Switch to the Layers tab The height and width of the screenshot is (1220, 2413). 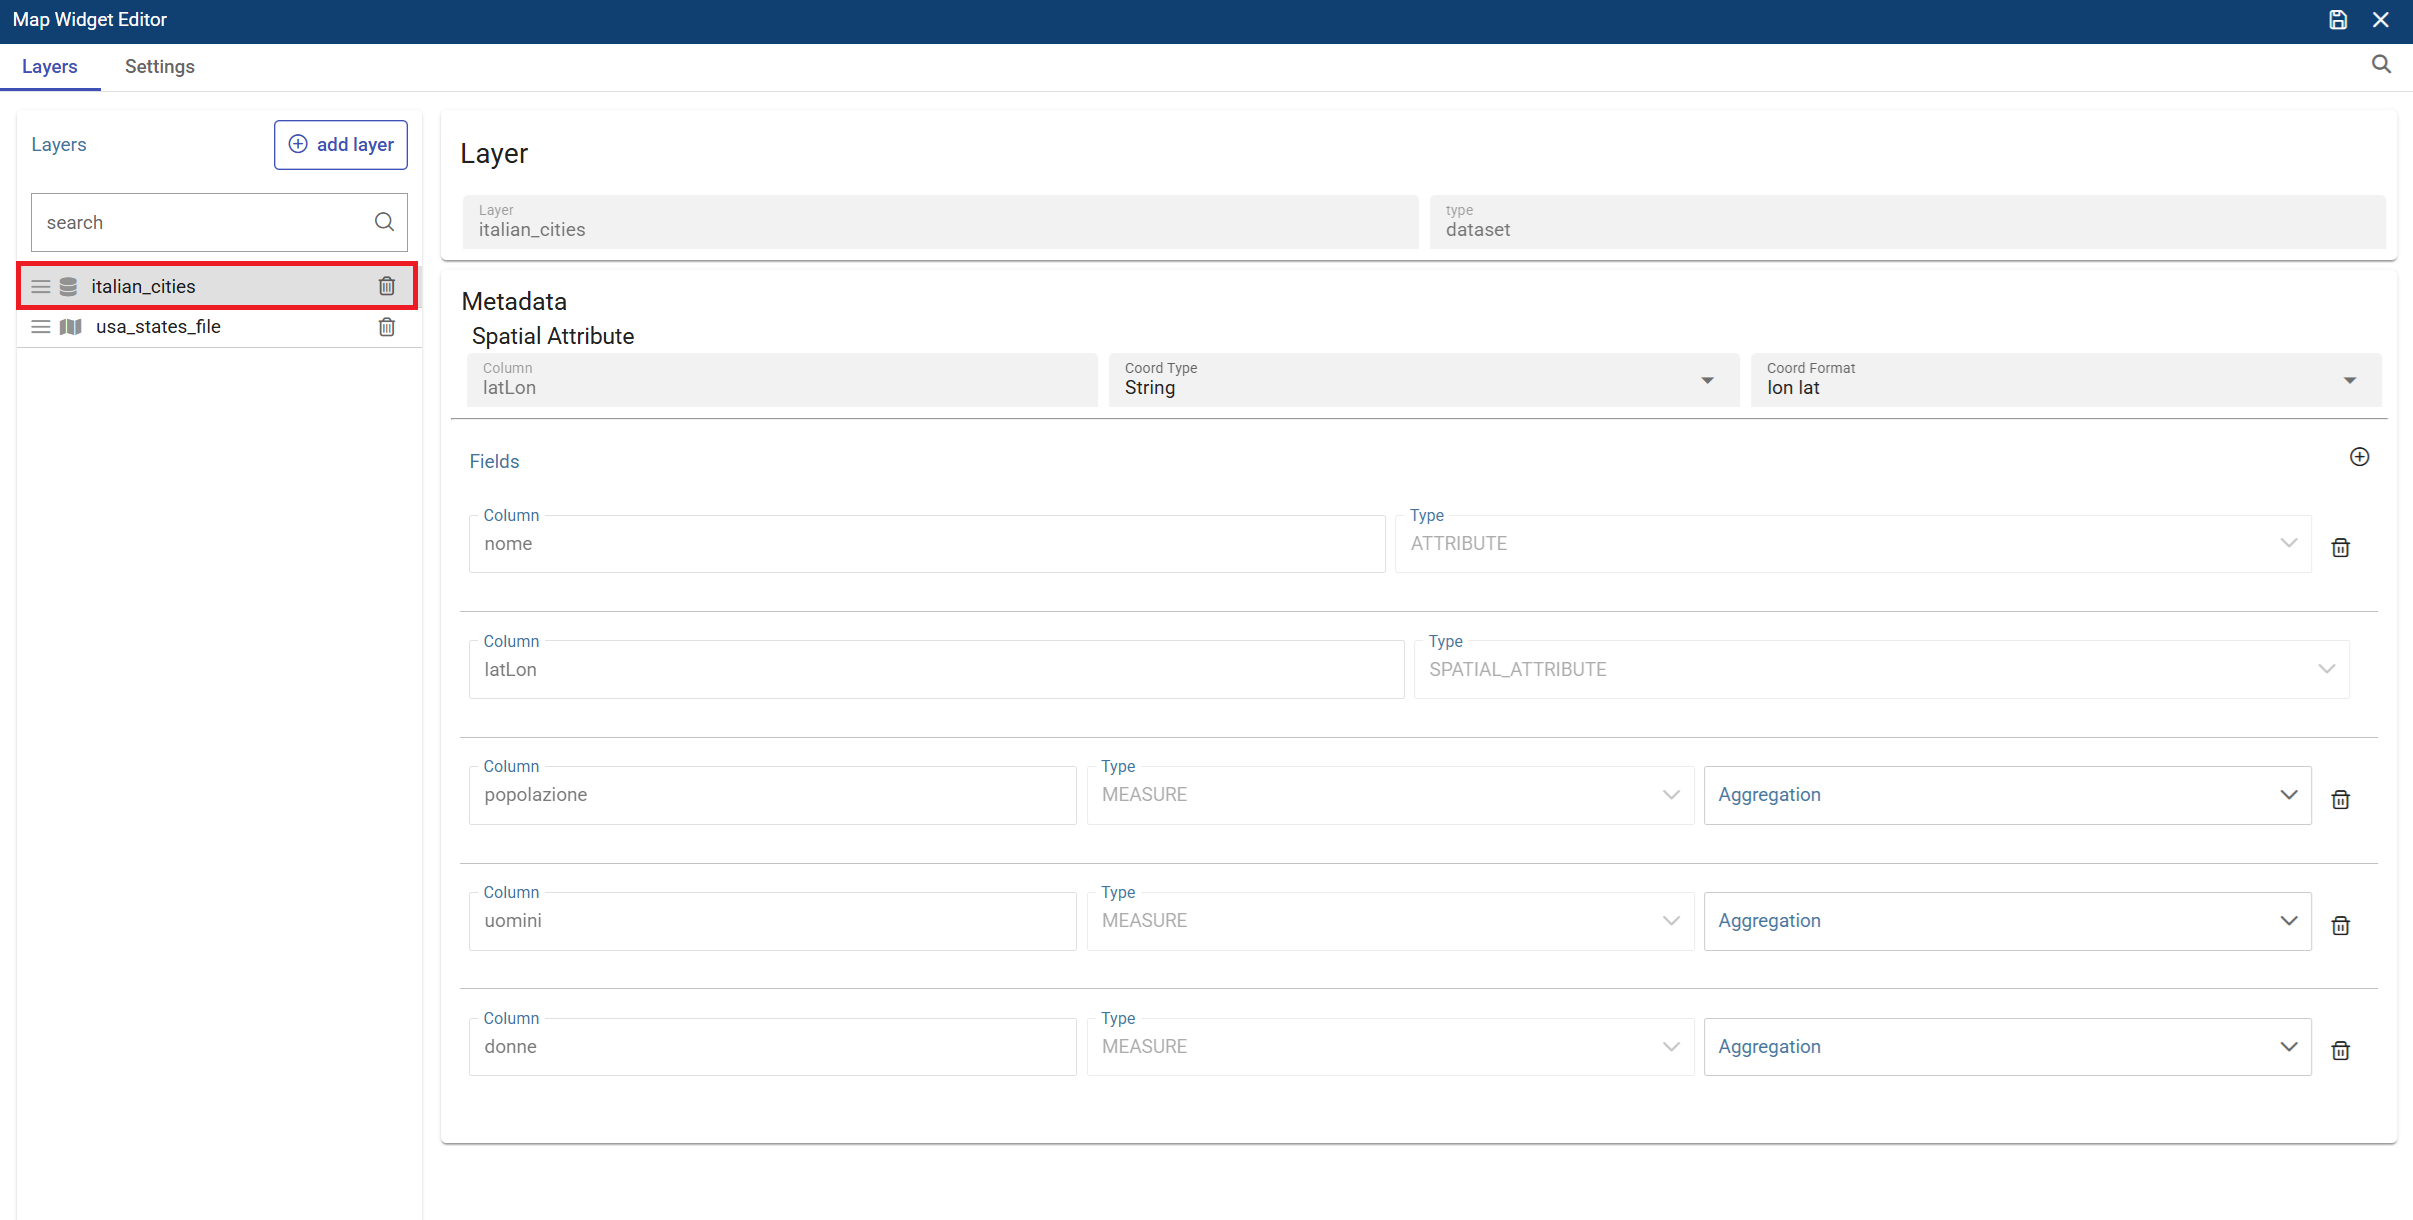click(50, 67)
